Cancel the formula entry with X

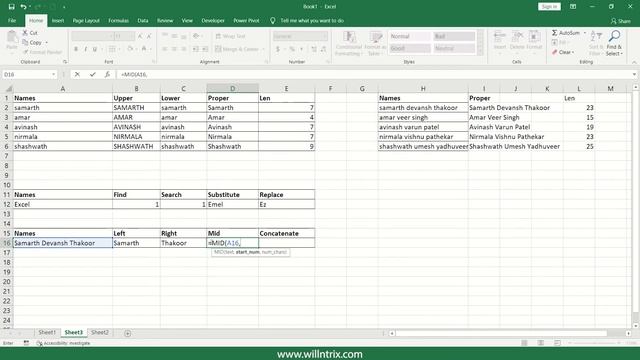pos(77,74)
